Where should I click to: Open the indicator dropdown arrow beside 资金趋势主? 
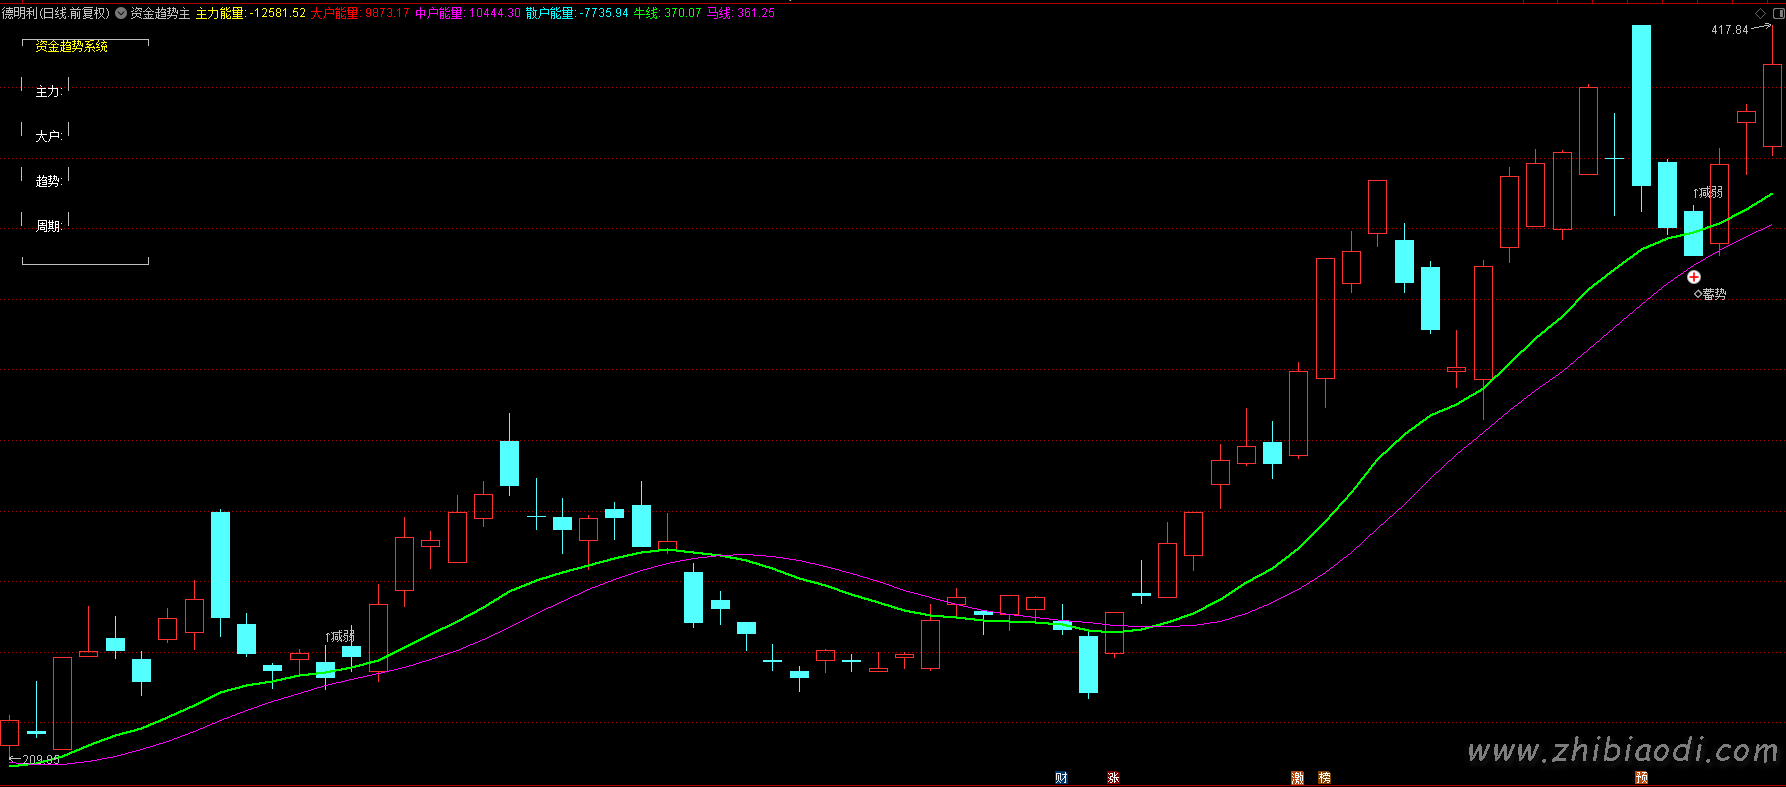click(x=121, y=13)
